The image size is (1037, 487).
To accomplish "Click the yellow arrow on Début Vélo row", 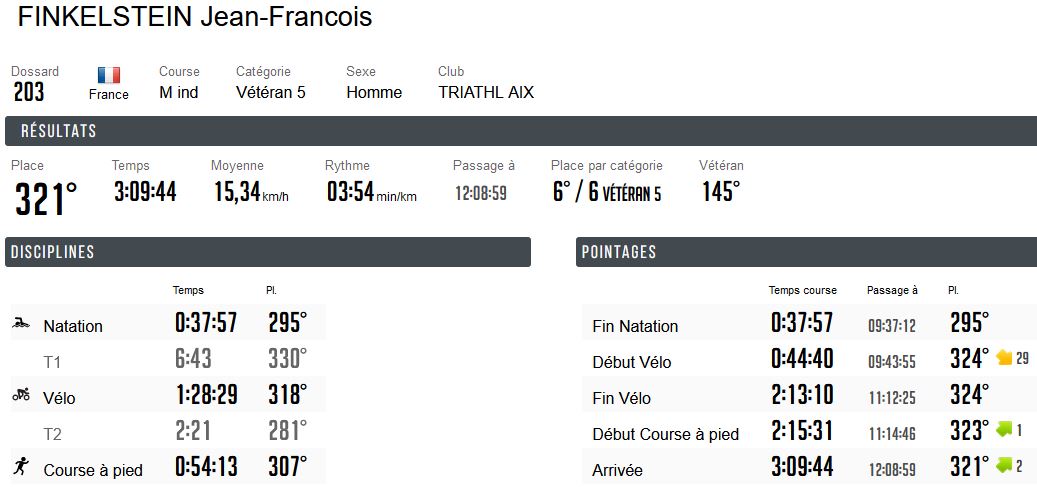I will 1005,358.
